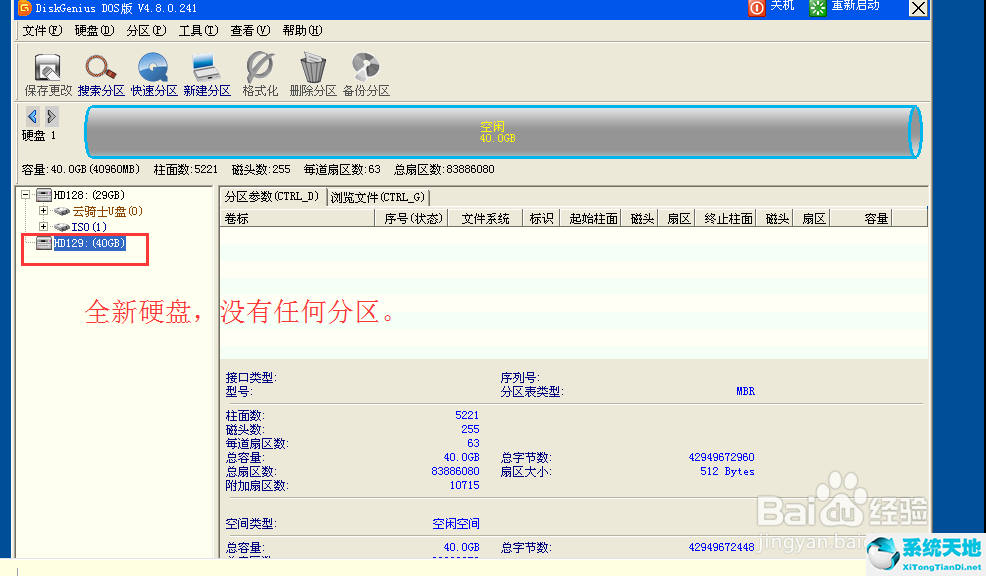Collapse the HD128 (29GB) tree node

point(26,195)
